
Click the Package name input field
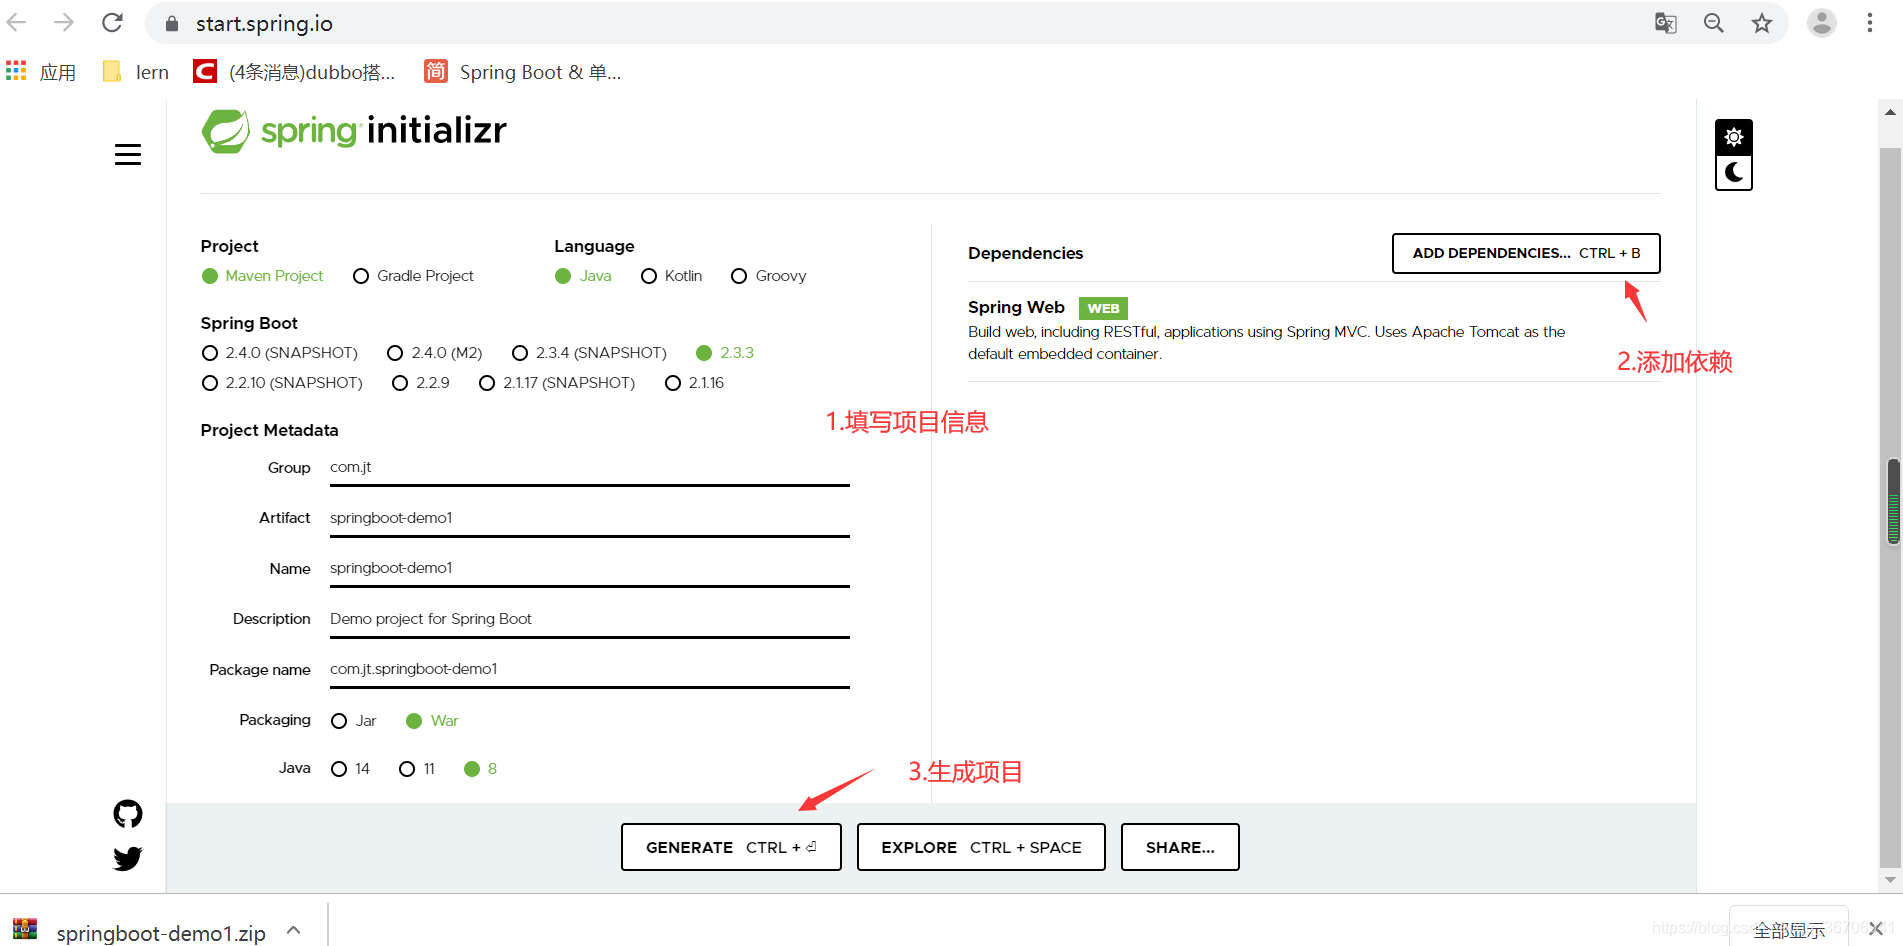(x=590, y=669)
